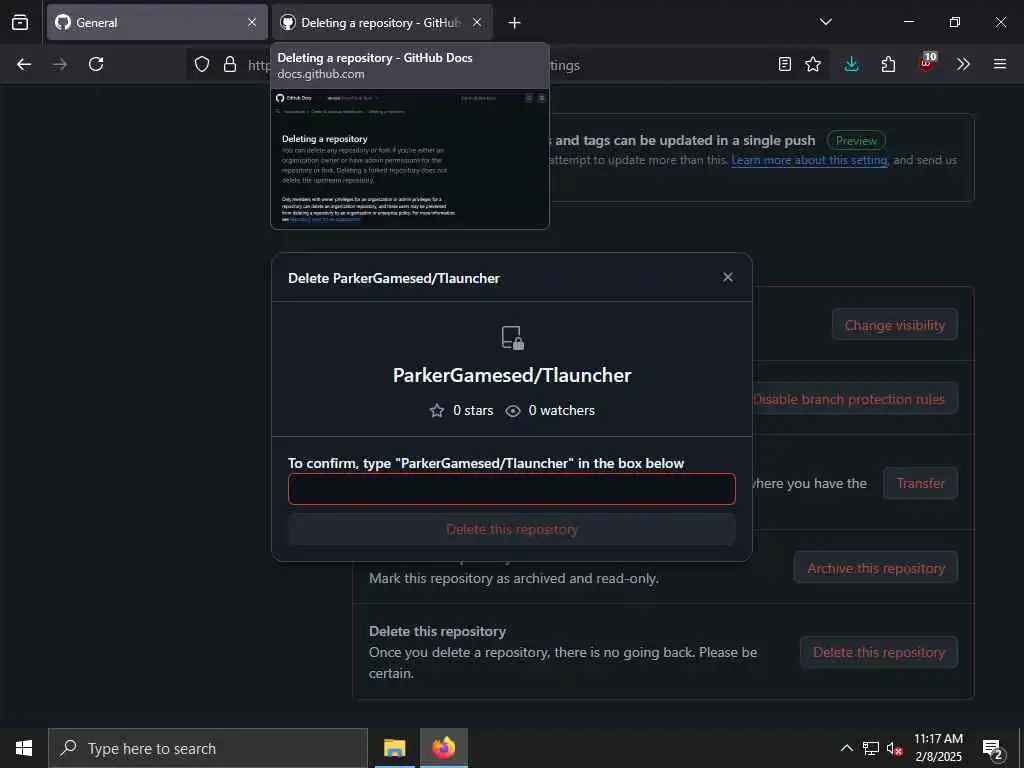Close the Deleting a repository tab
Screen dimensions: 1024x768
(x=477, y=22)
